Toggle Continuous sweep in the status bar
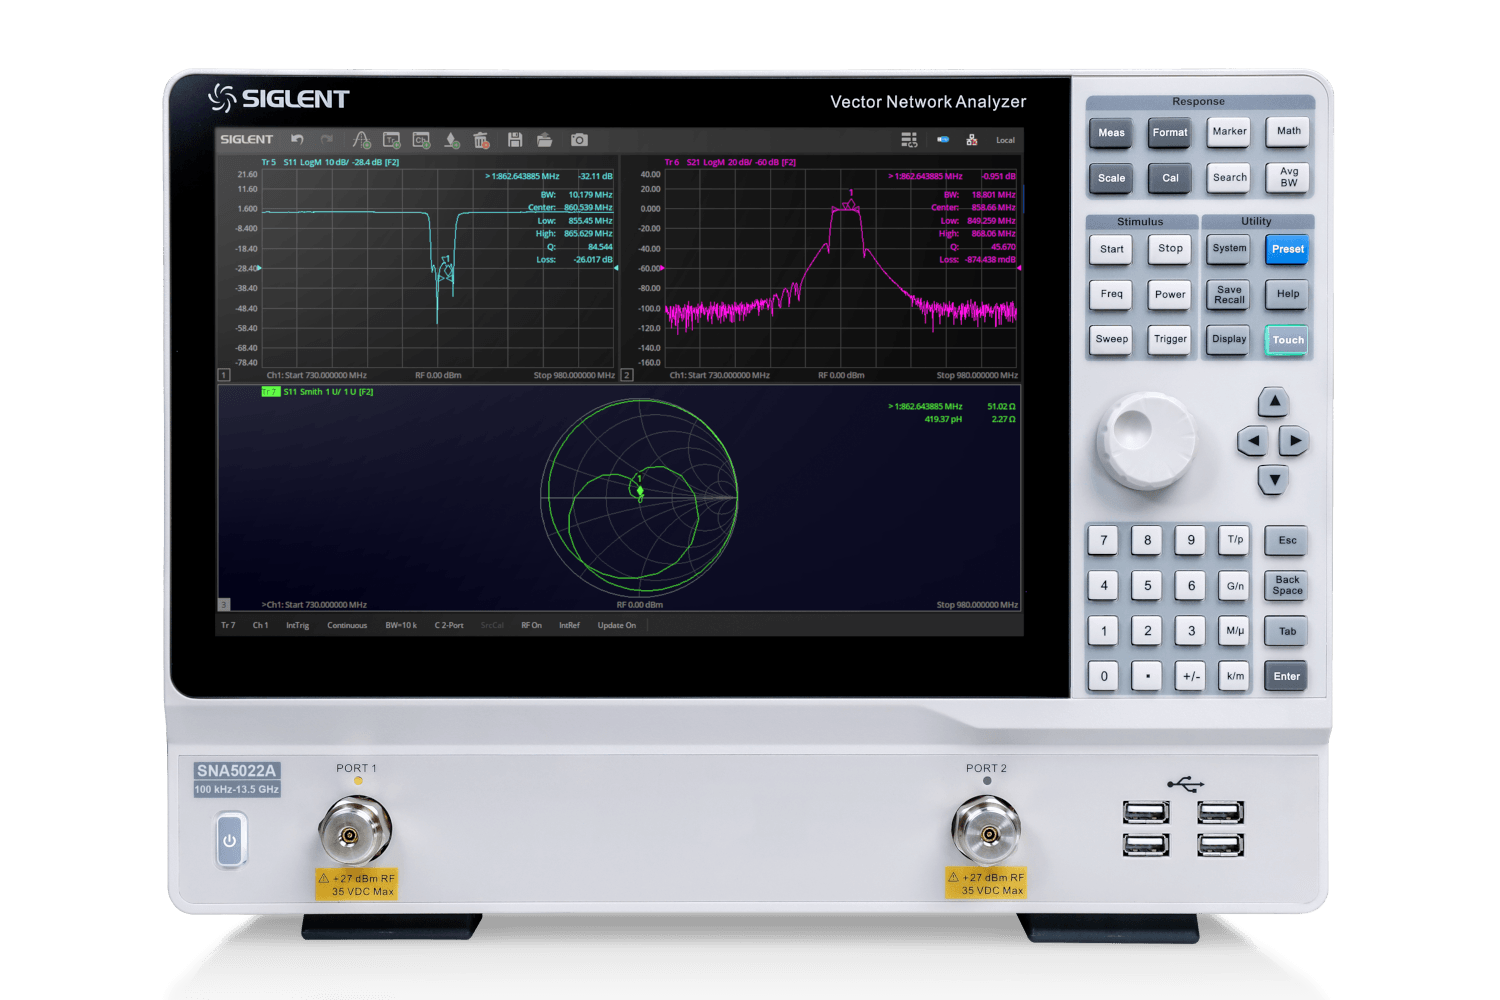The image size is (1500, 1000). [x=347, y=625]
